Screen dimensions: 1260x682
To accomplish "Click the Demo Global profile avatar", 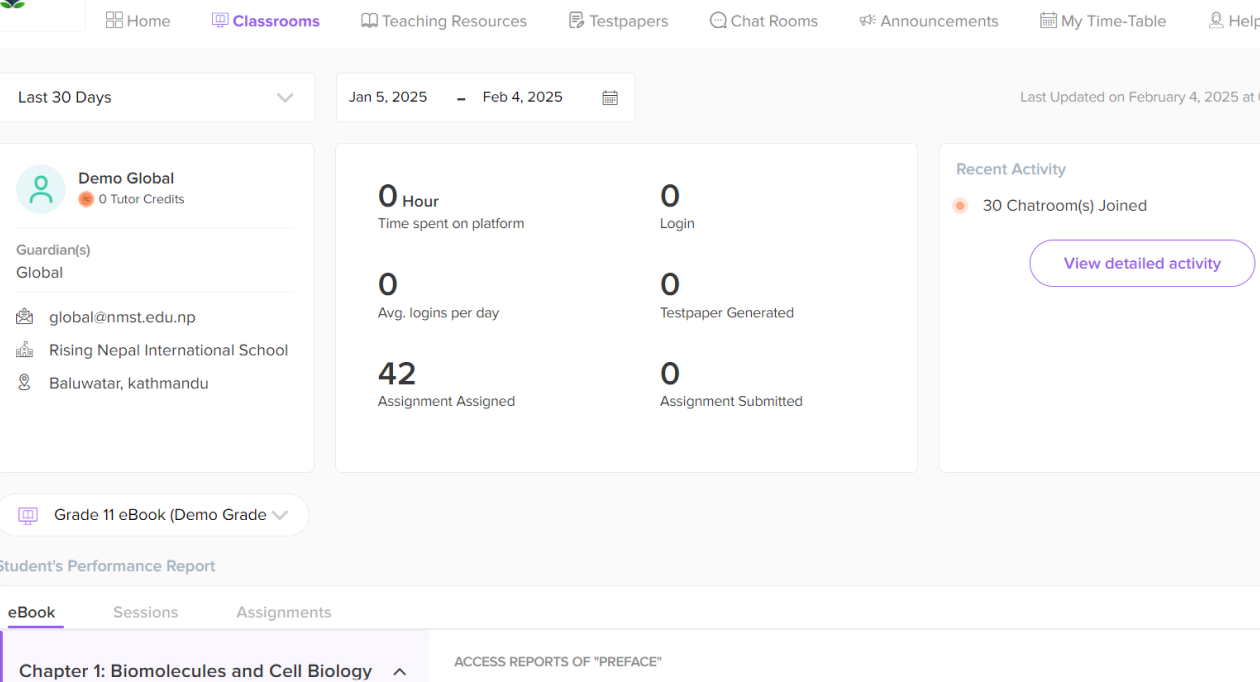I will (41, 189).
